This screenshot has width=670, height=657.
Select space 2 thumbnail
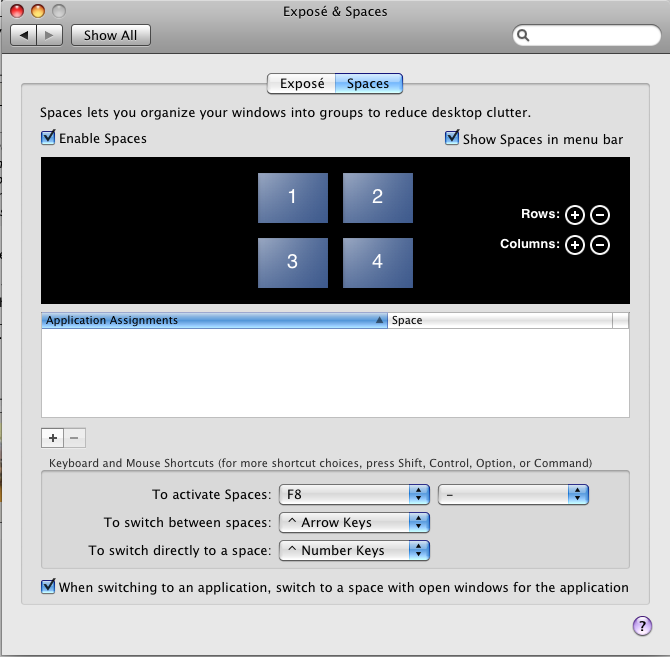point(378,197)
